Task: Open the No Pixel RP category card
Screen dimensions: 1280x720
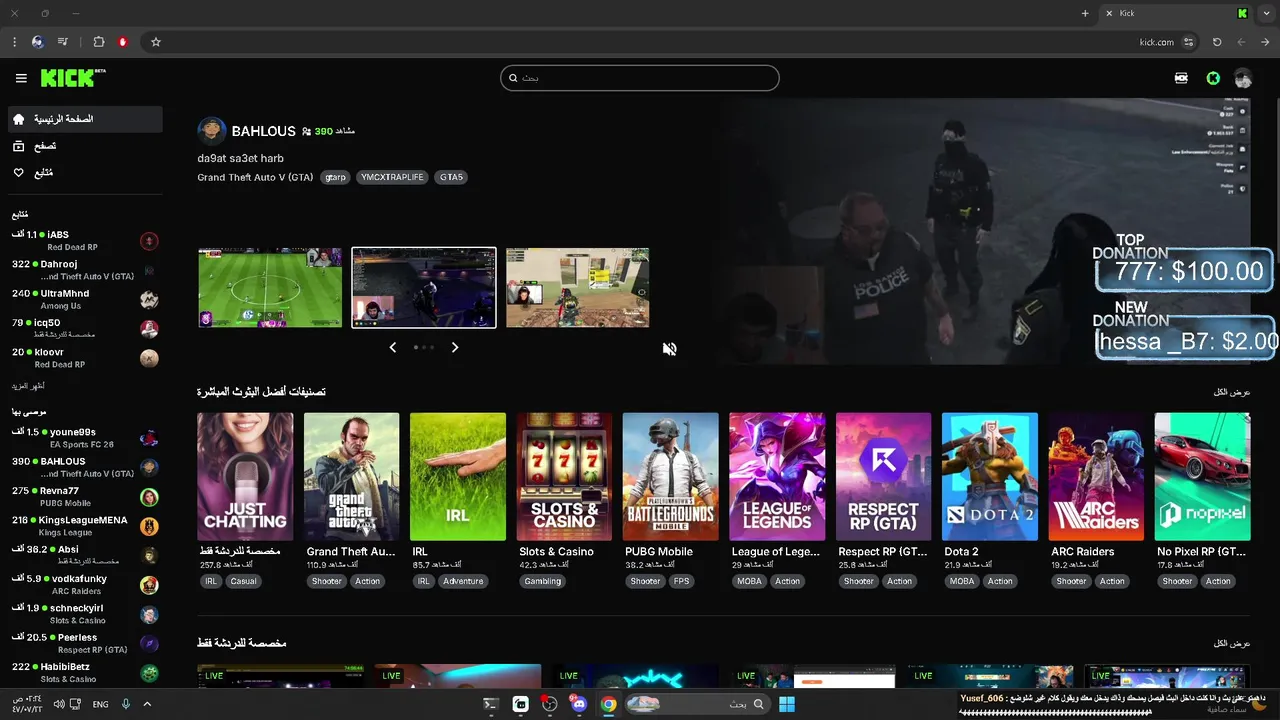Action: pos(1203,477)
